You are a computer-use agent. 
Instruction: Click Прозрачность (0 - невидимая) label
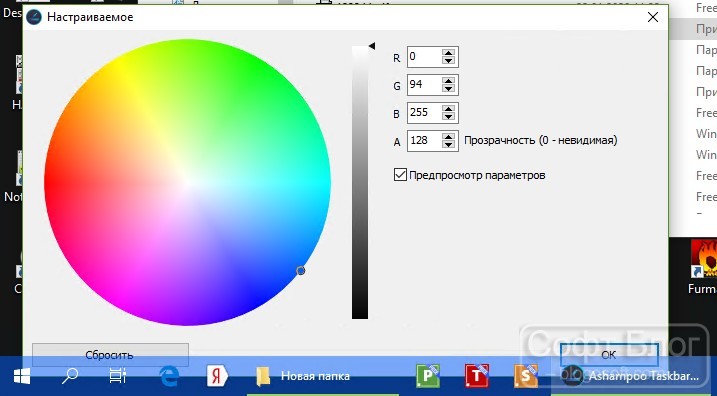[540, 140]
